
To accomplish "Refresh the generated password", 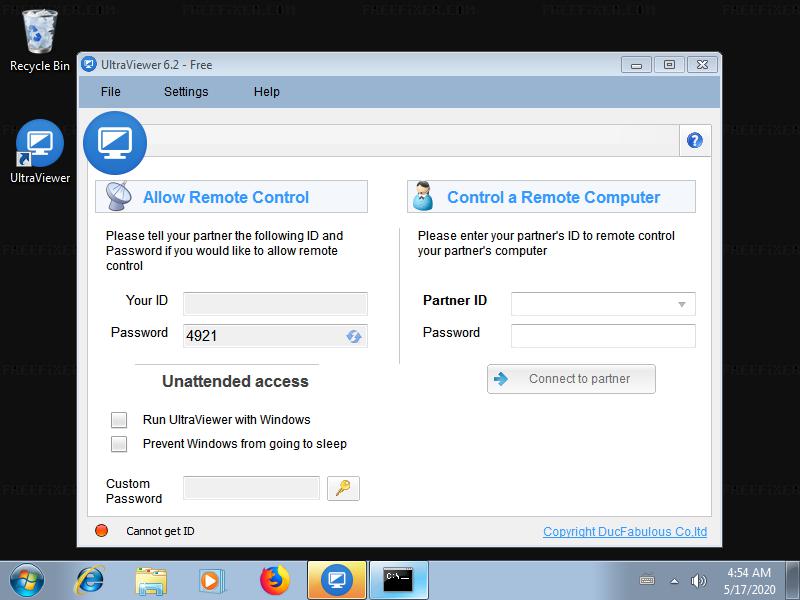I will tap(354, 336).
